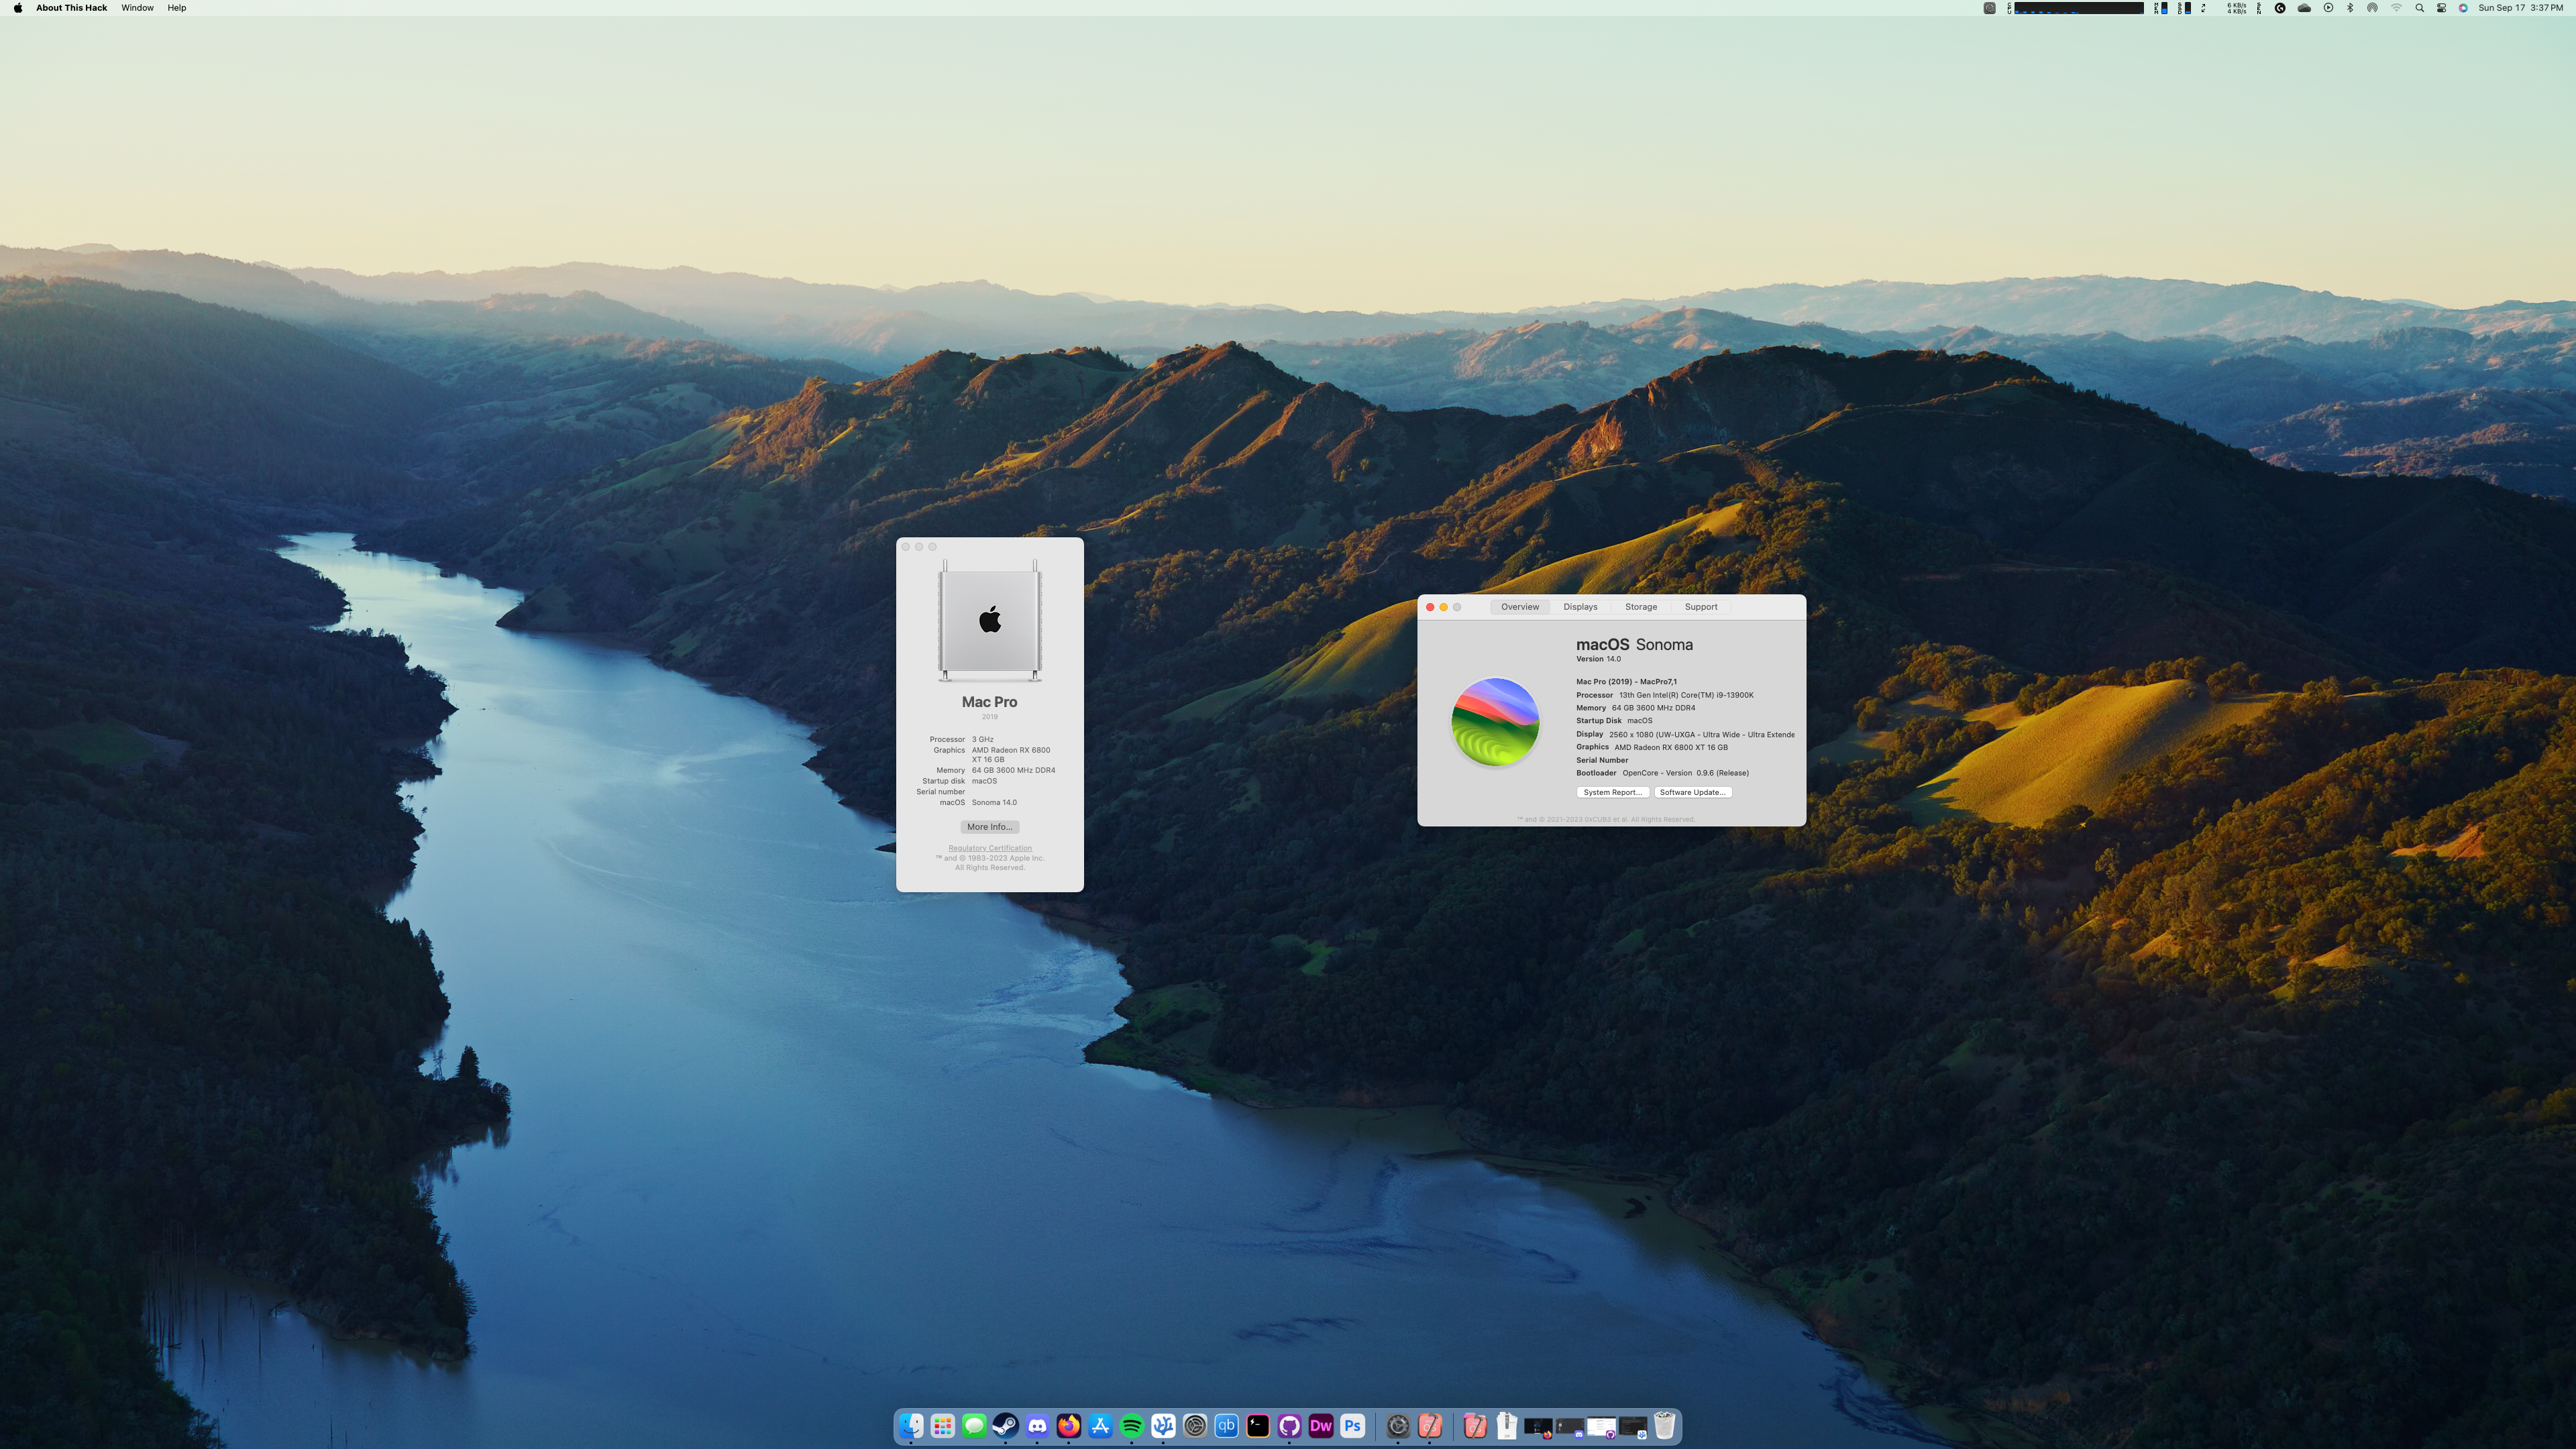Click the SSD usage meter in menu bar

tap(2185, 8)
